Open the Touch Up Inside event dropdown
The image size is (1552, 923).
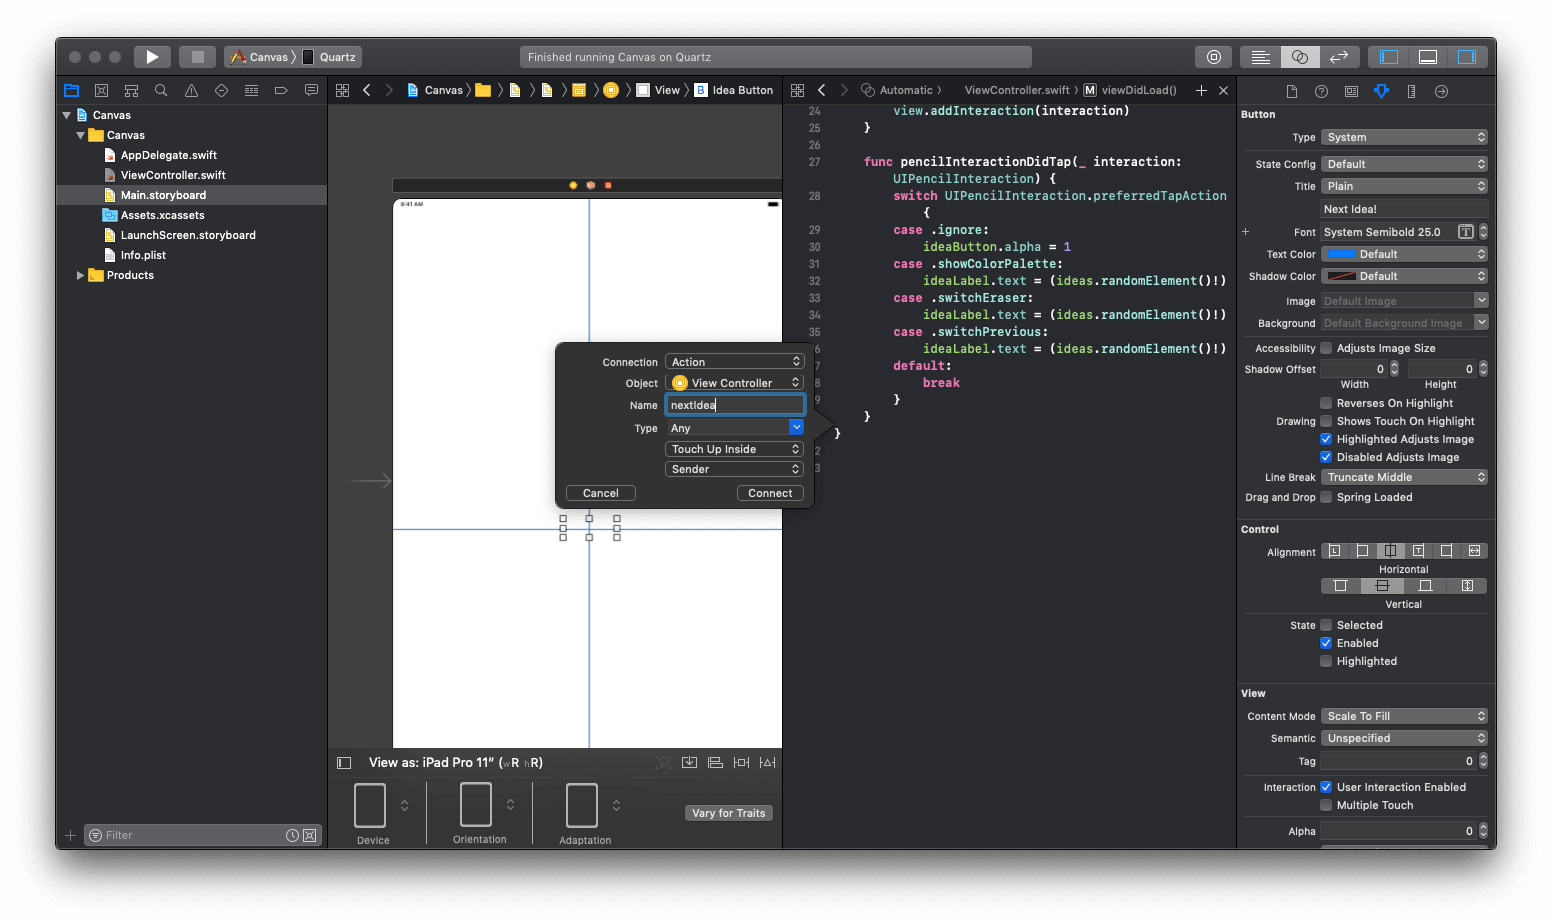tap(734, 449)
